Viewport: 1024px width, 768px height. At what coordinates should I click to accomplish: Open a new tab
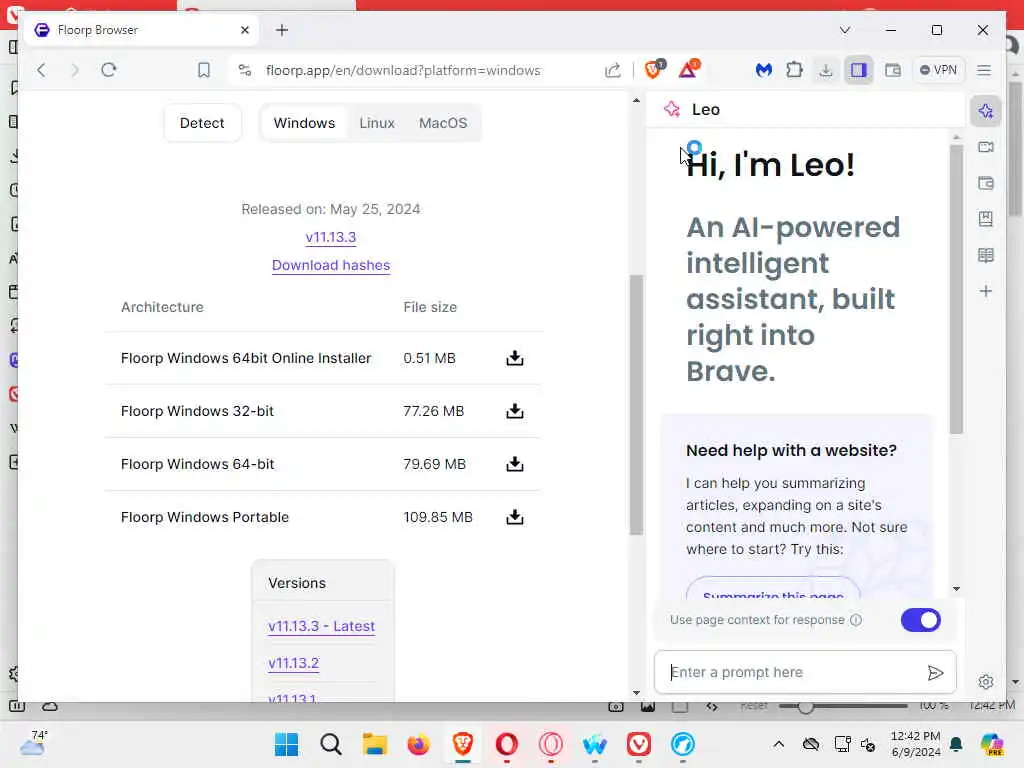pos(281,30)
